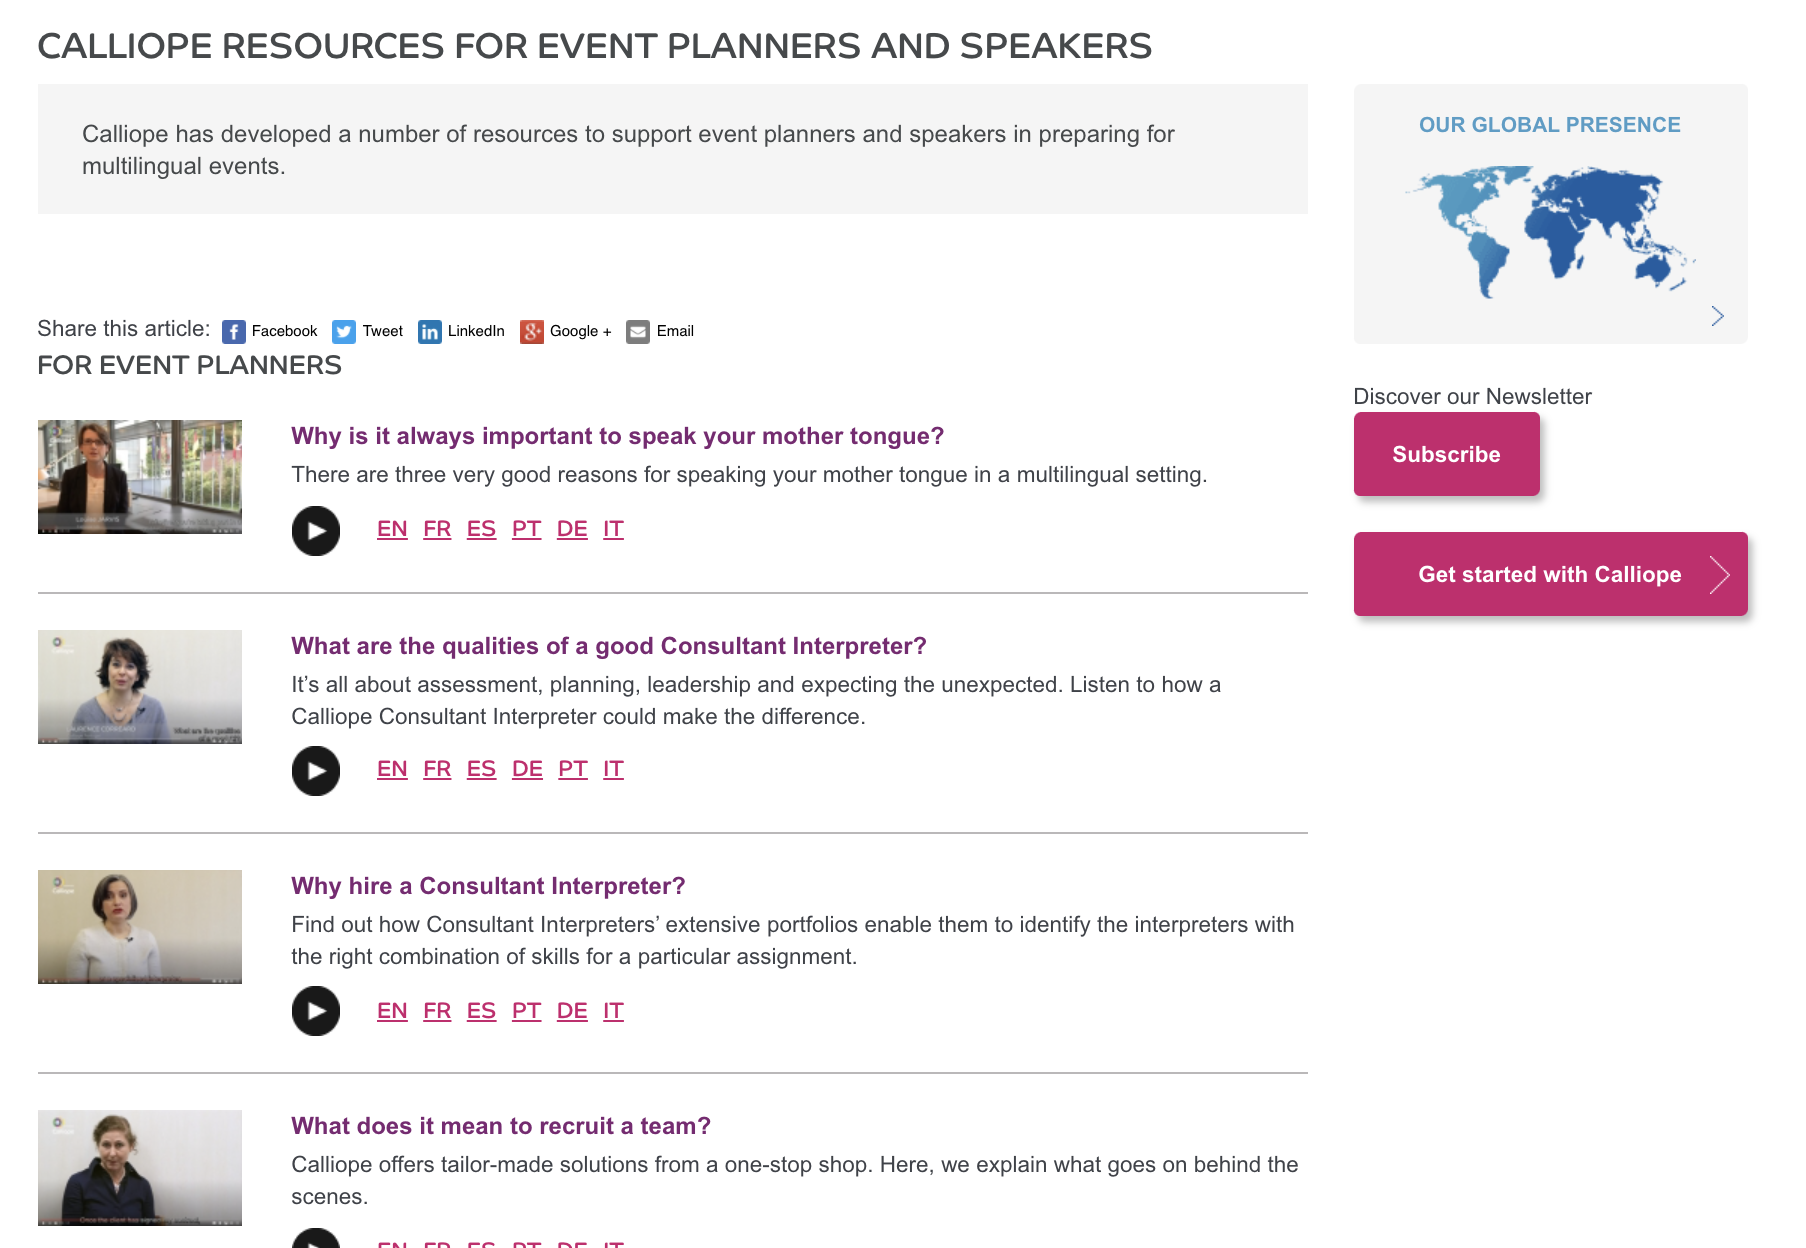Click the Google+ share icon

(532, 332)
